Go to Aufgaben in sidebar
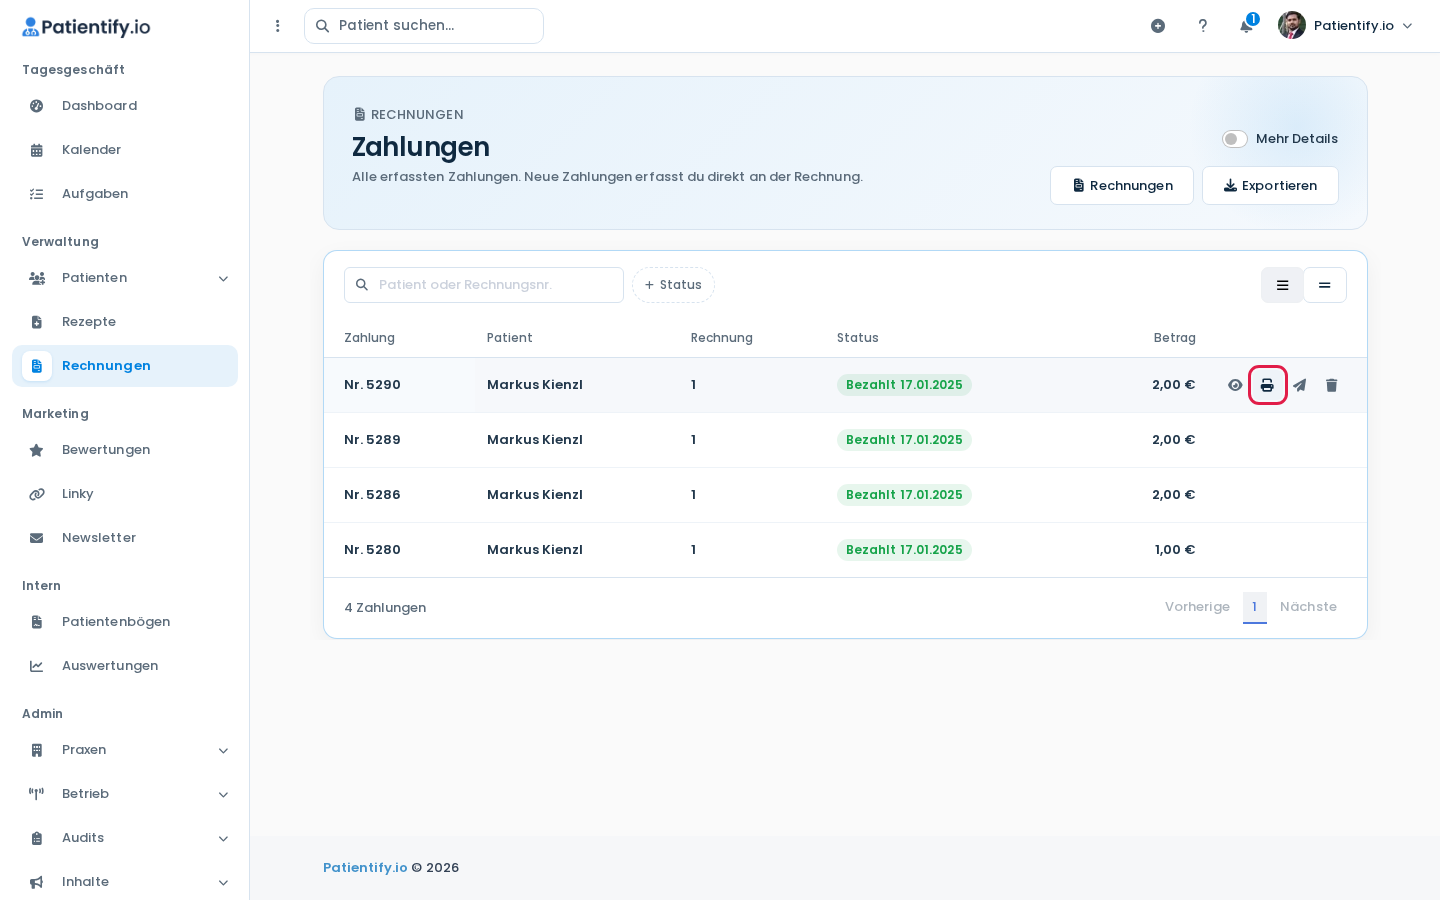Screen dimensions: 1440x900 (125, 194)
